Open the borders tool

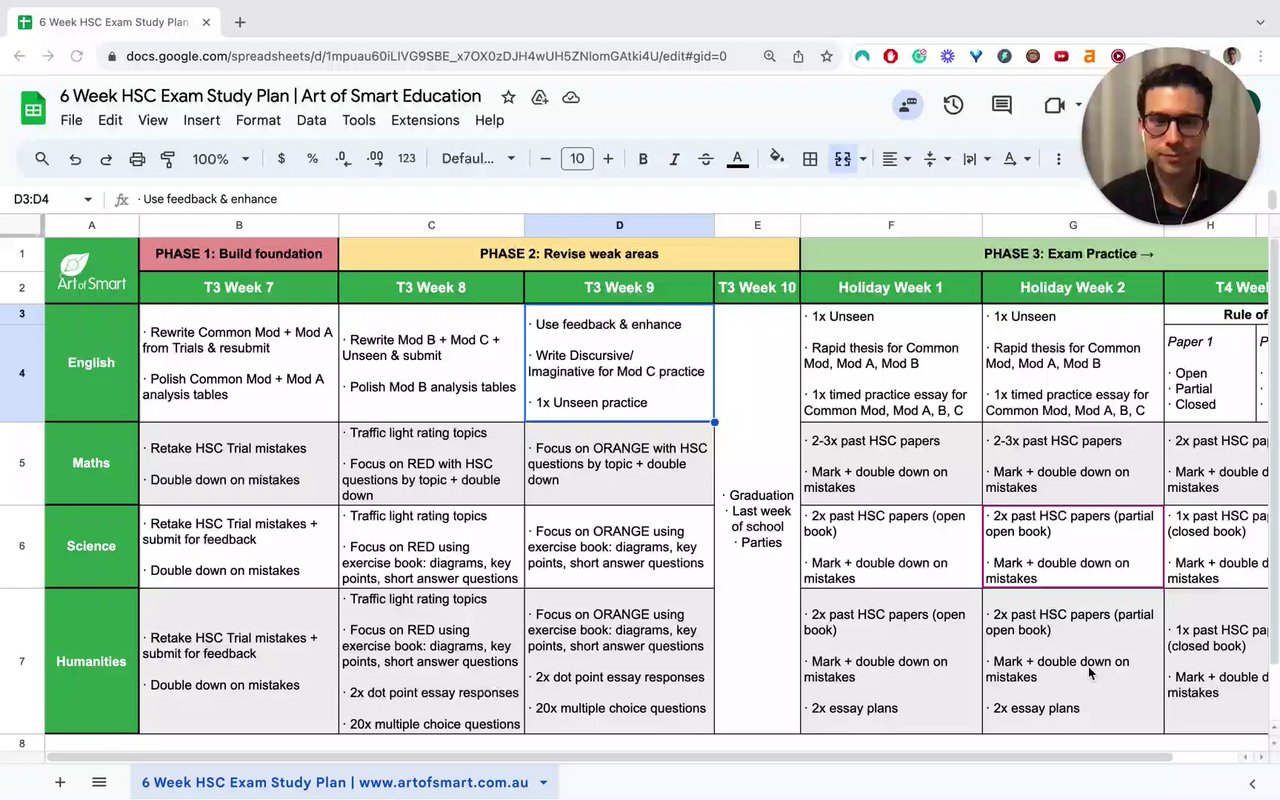810,159
